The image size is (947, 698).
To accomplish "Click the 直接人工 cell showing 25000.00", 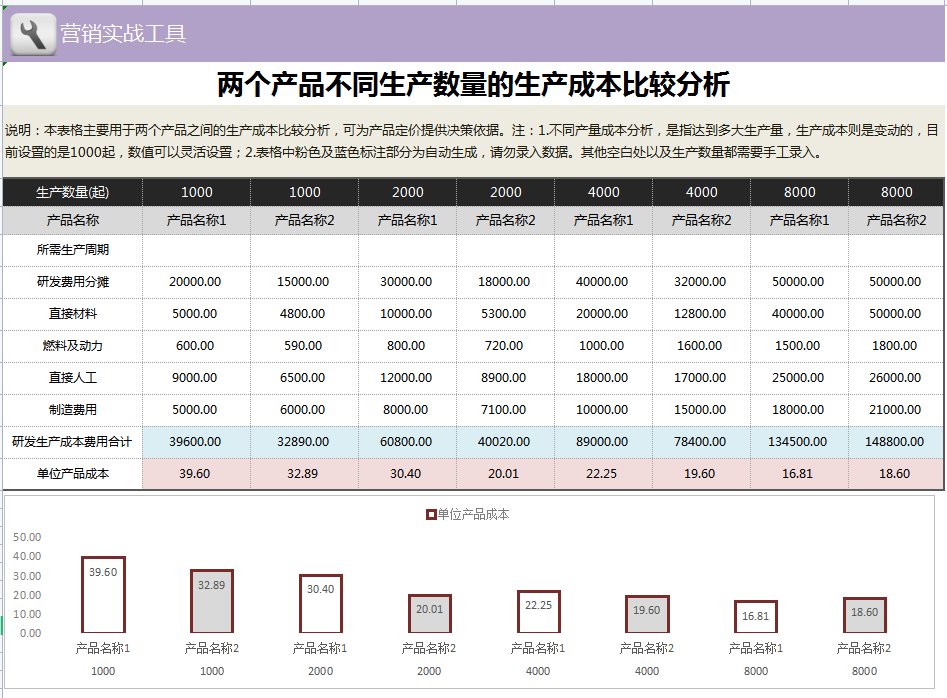I will (x=799, y=378).
